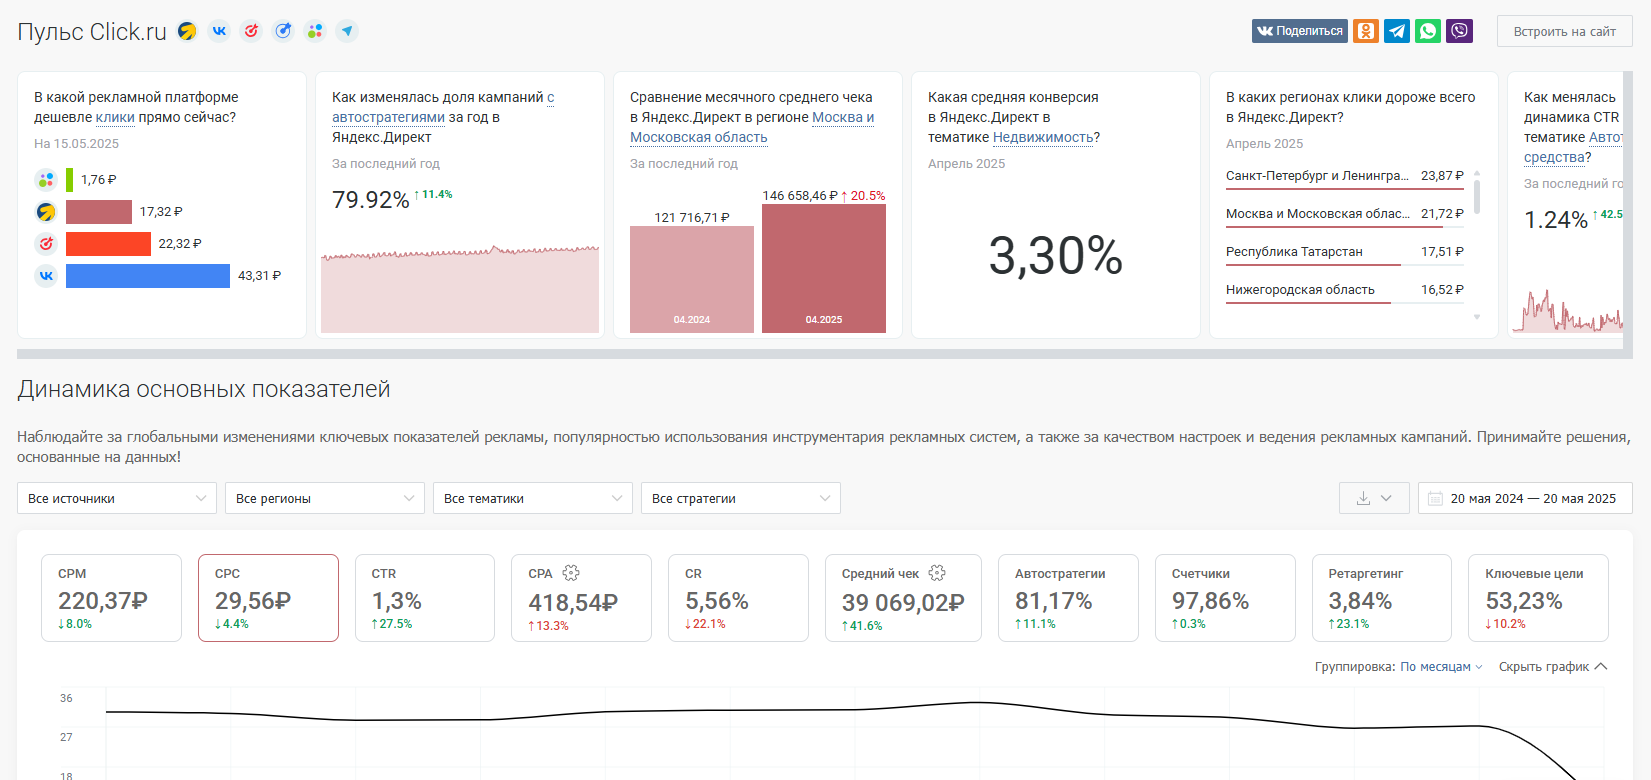The height and width of the screenshot is (780, 1651).
Task: Click the клики link in the first card
Action: (x=115, y=117)
